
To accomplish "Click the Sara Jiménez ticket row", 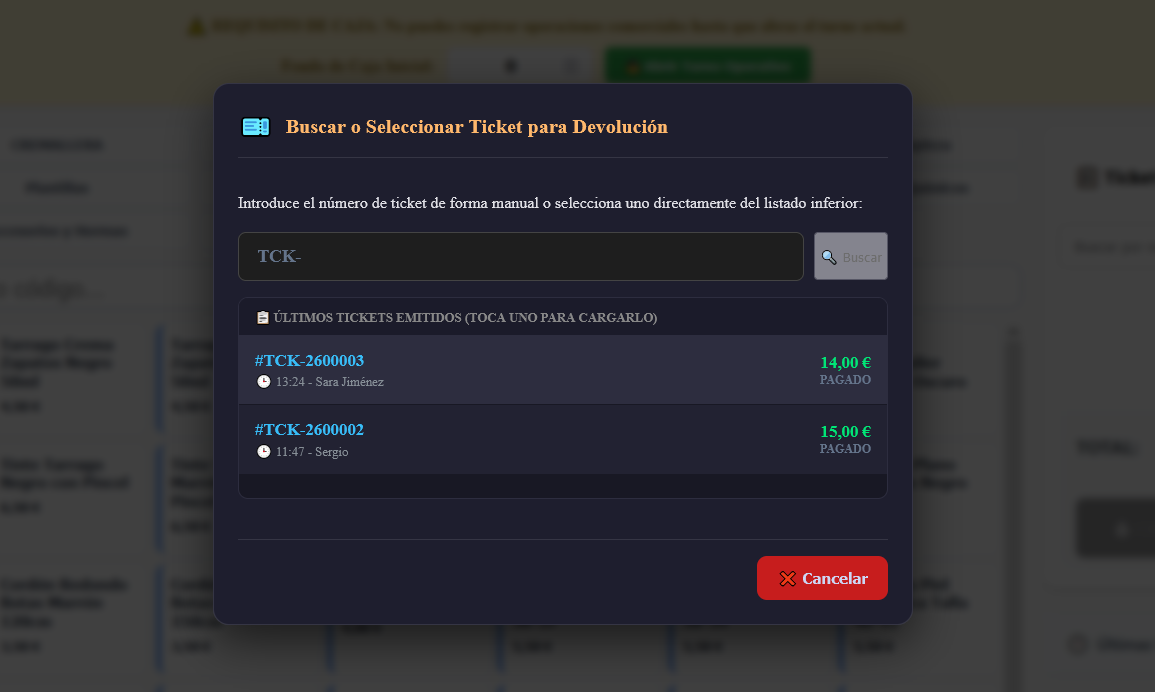I will [563, 370].
